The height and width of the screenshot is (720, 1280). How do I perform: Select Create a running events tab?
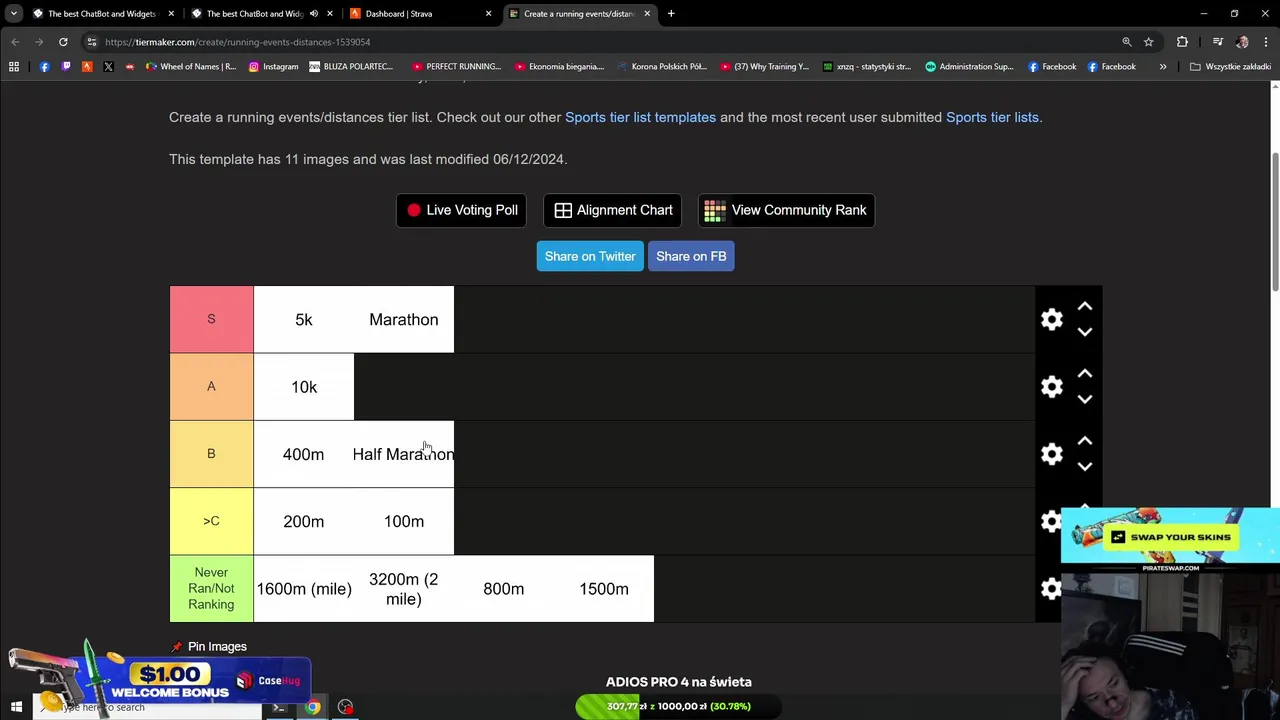pyautogui.click(x=578, y=14)
